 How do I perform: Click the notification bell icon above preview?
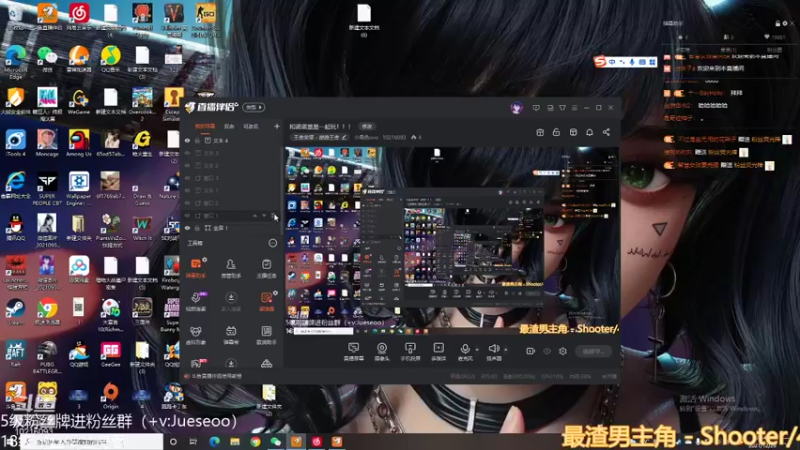point(589,132)
